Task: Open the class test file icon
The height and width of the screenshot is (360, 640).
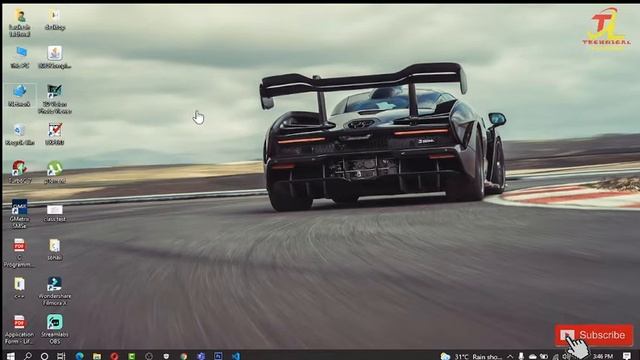Action: (55, 213)
